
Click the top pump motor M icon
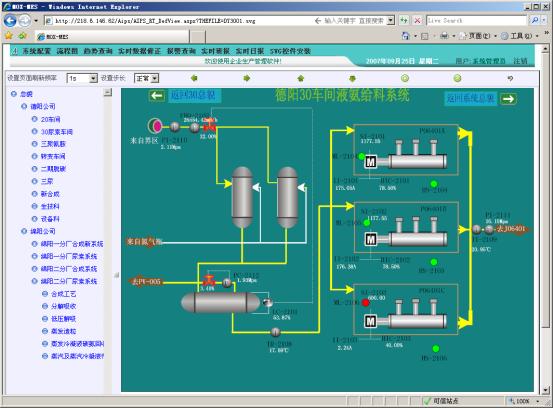click(371, 162)
